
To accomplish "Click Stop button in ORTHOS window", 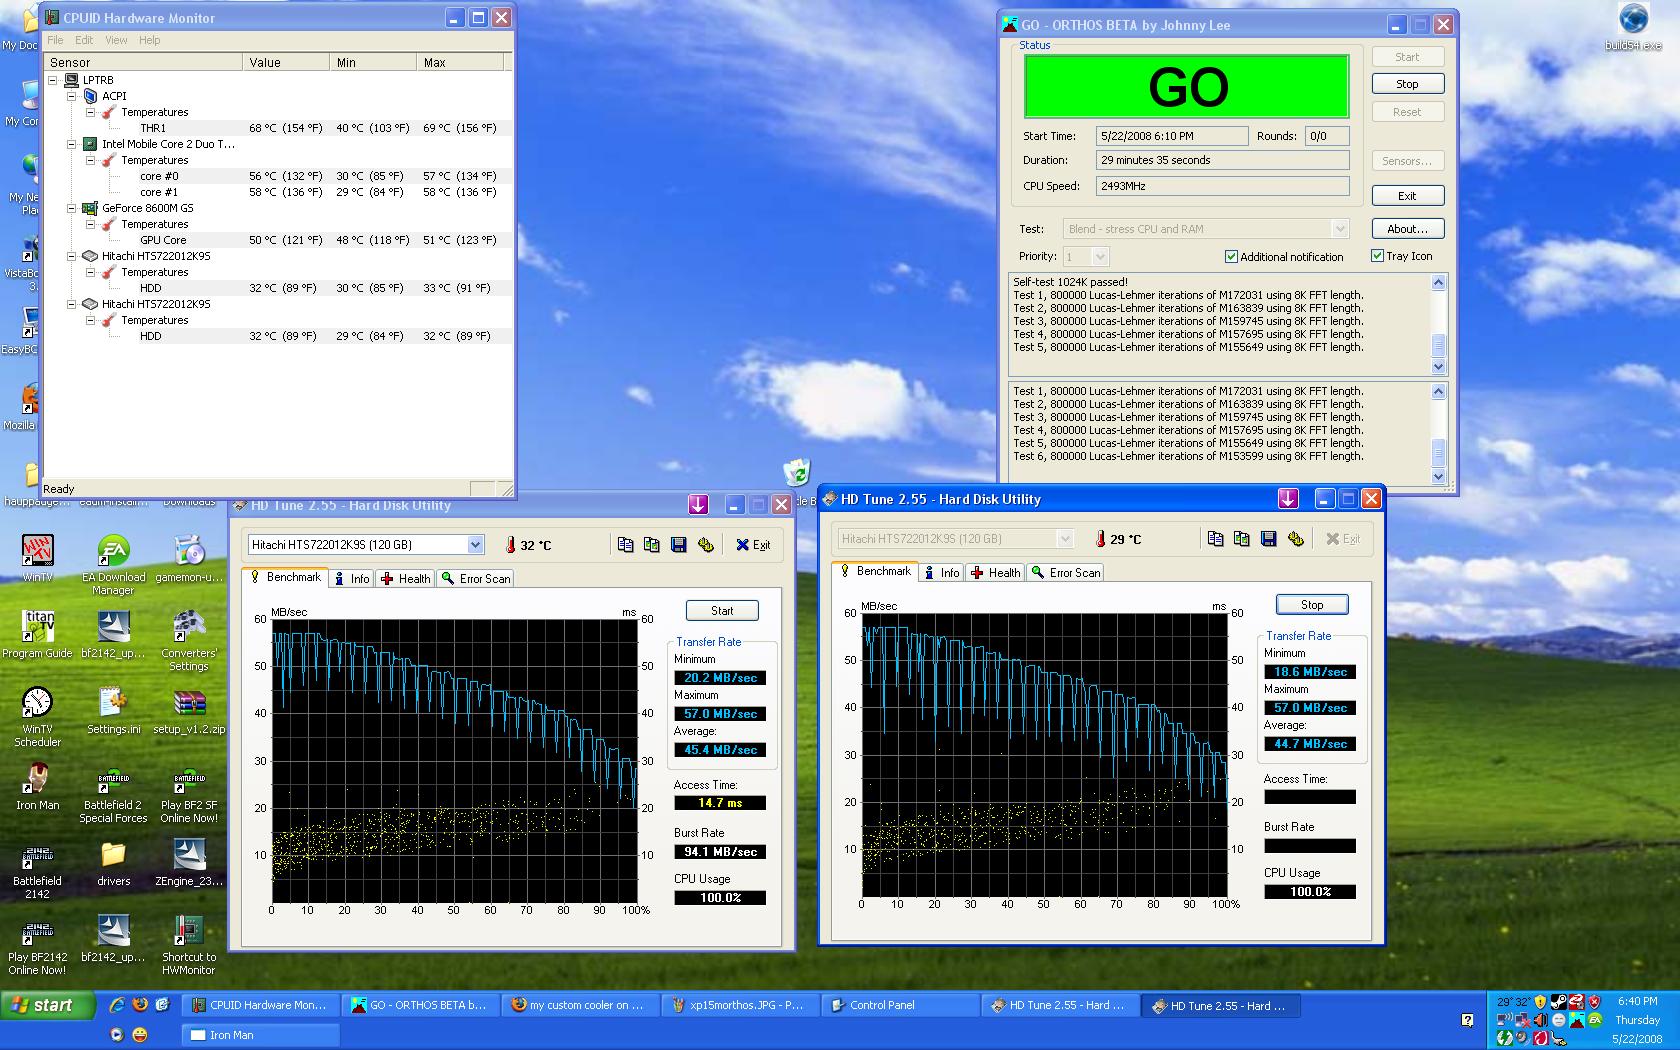I will [x=1407, y=84].
